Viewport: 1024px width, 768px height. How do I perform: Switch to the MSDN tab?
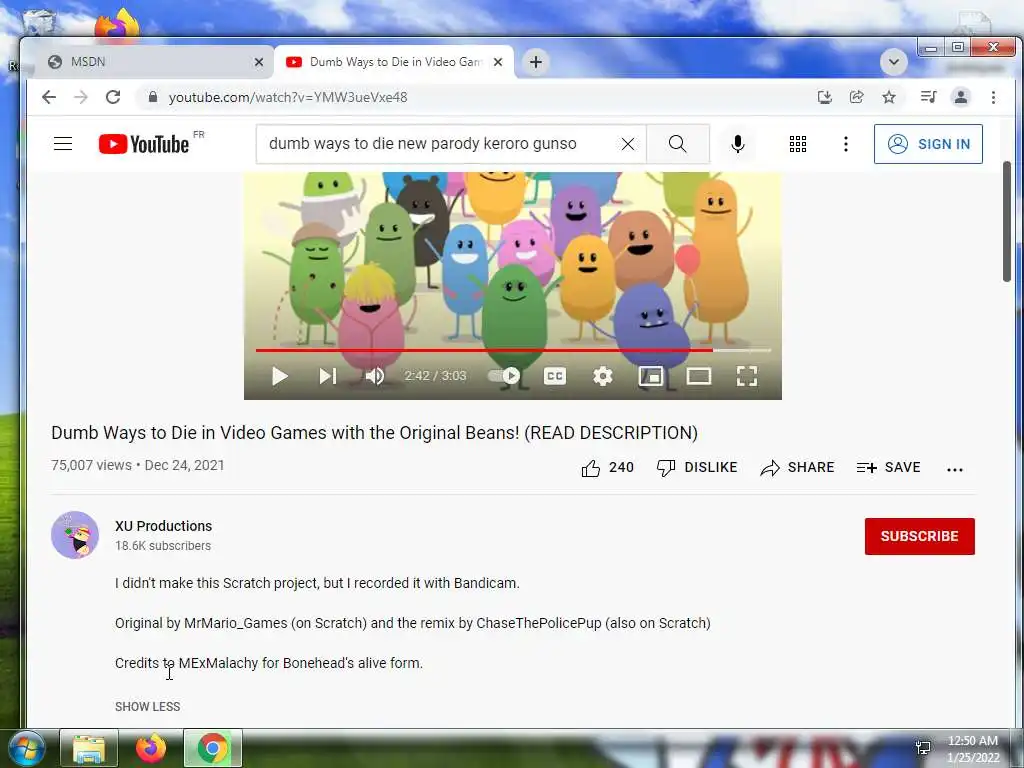click(x=152, y=62)
